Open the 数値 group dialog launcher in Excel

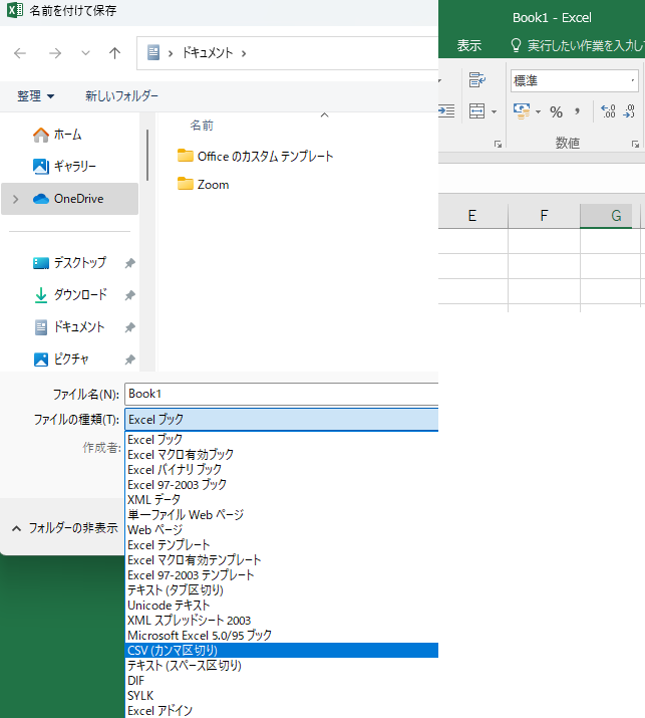tap(635, 144)
